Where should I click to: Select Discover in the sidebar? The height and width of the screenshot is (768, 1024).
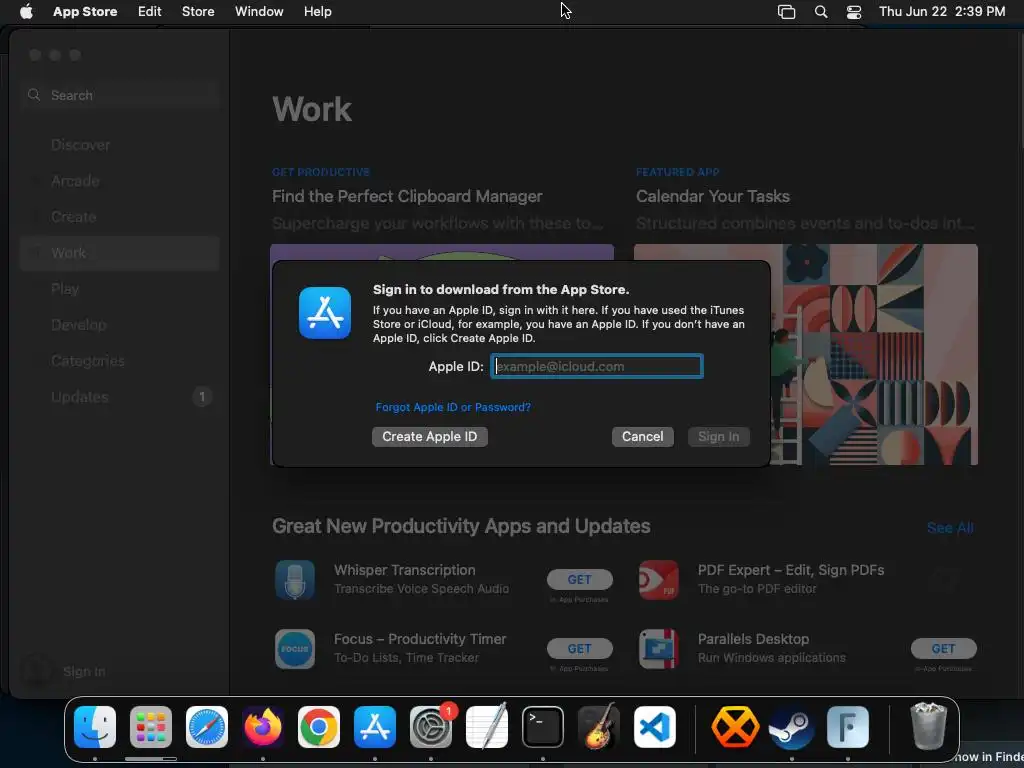tap(120, 145)
